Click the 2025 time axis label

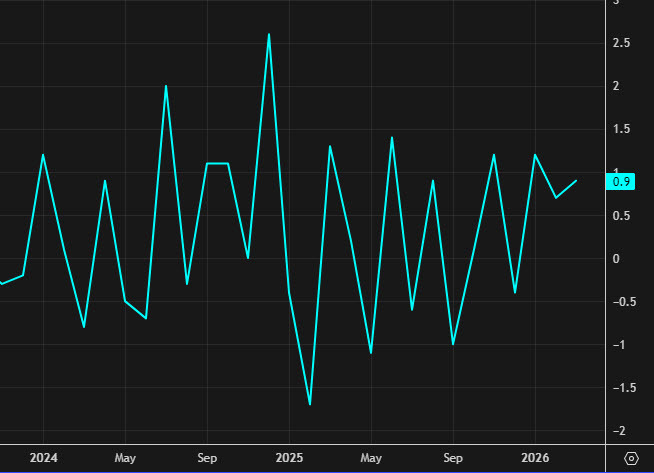coord(289,458)
